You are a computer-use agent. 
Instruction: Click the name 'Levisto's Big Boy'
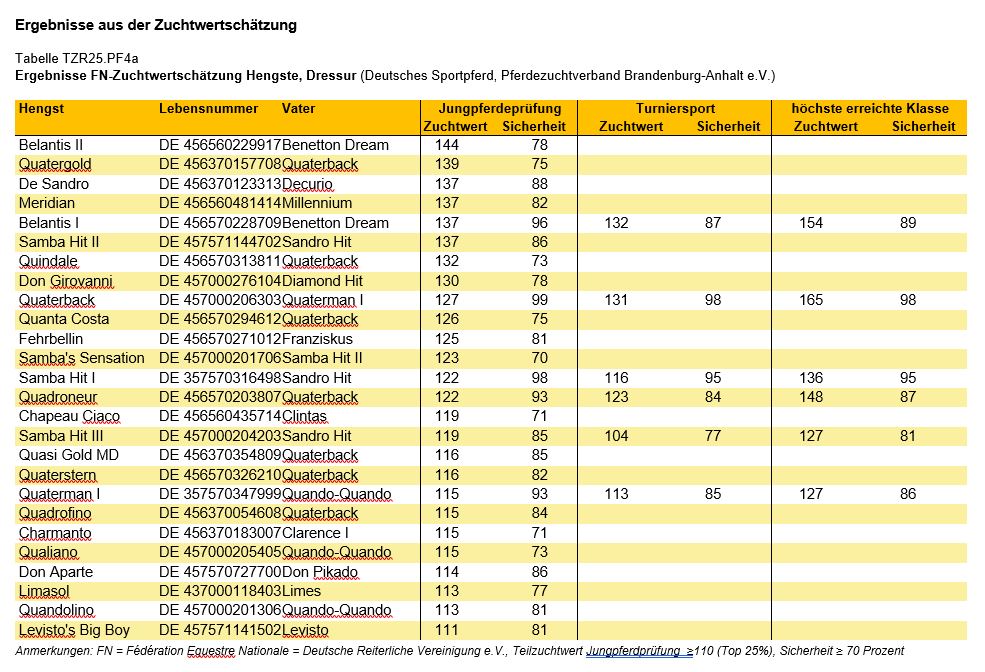(74, 630)
